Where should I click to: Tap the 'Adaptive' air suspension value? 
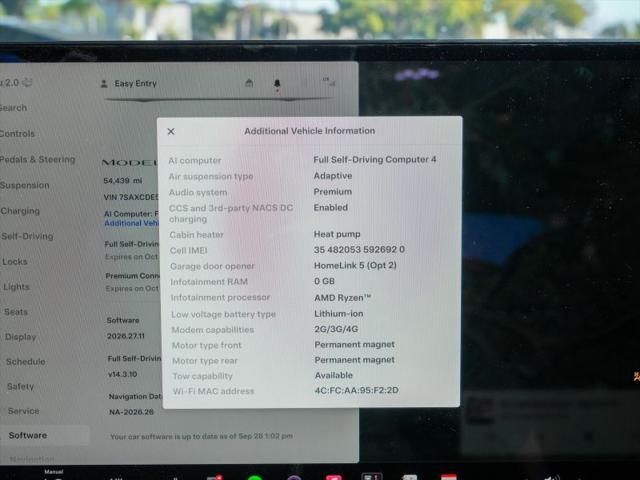tap(333, 176)
